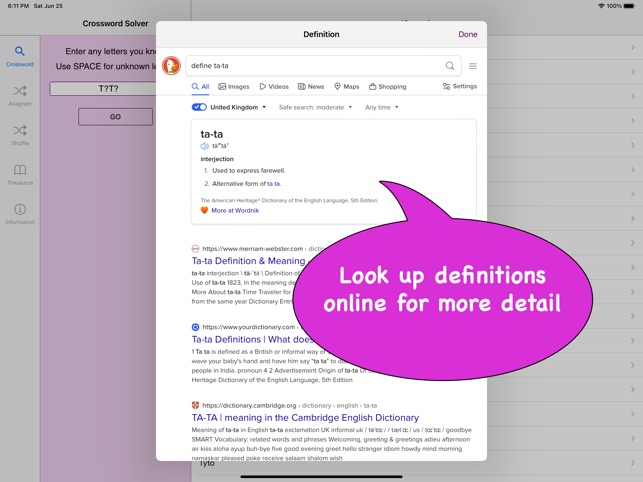Switch to Images results tab

pyautogui.click(x=234, y=87)
